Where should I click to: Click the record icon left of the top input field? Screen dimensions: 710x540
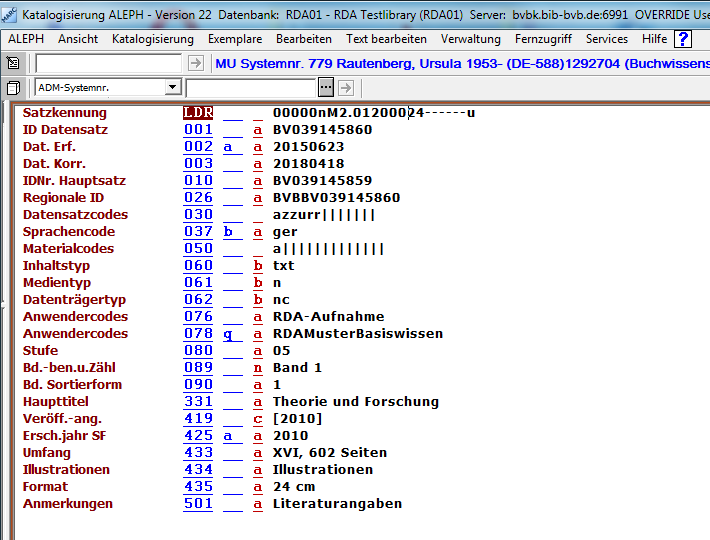(13, 63)
